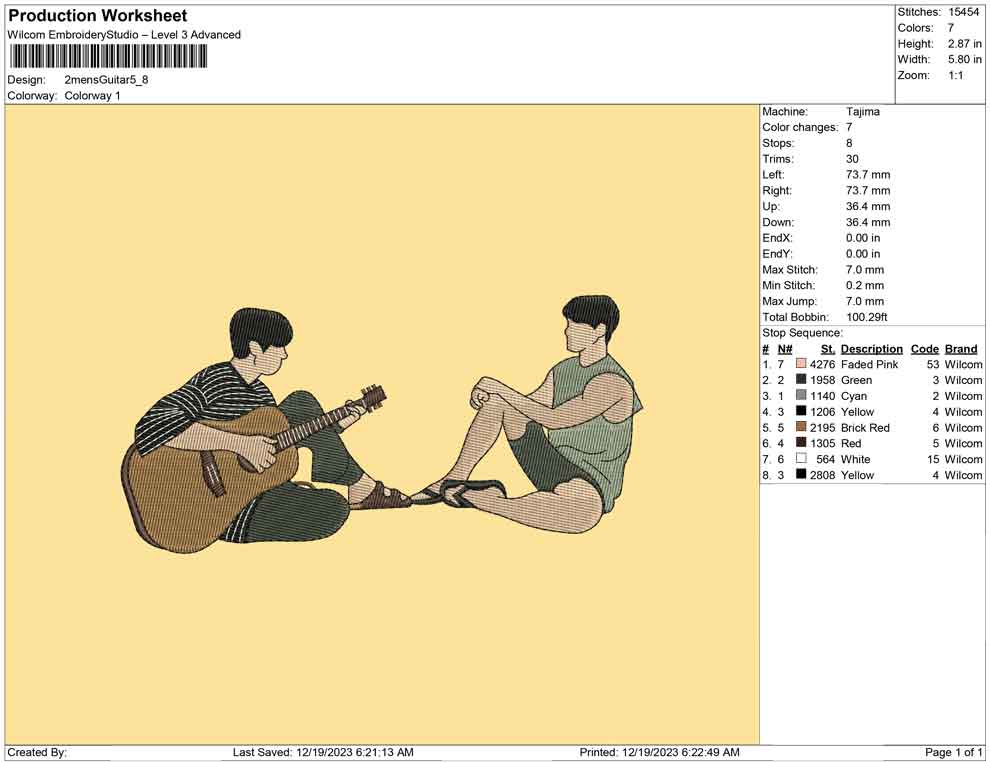The height and width of the screenshot is (762, 990).
Task: Click the barcode under the worksheet title
Action: pyautogui.click(x=107, y=56)
